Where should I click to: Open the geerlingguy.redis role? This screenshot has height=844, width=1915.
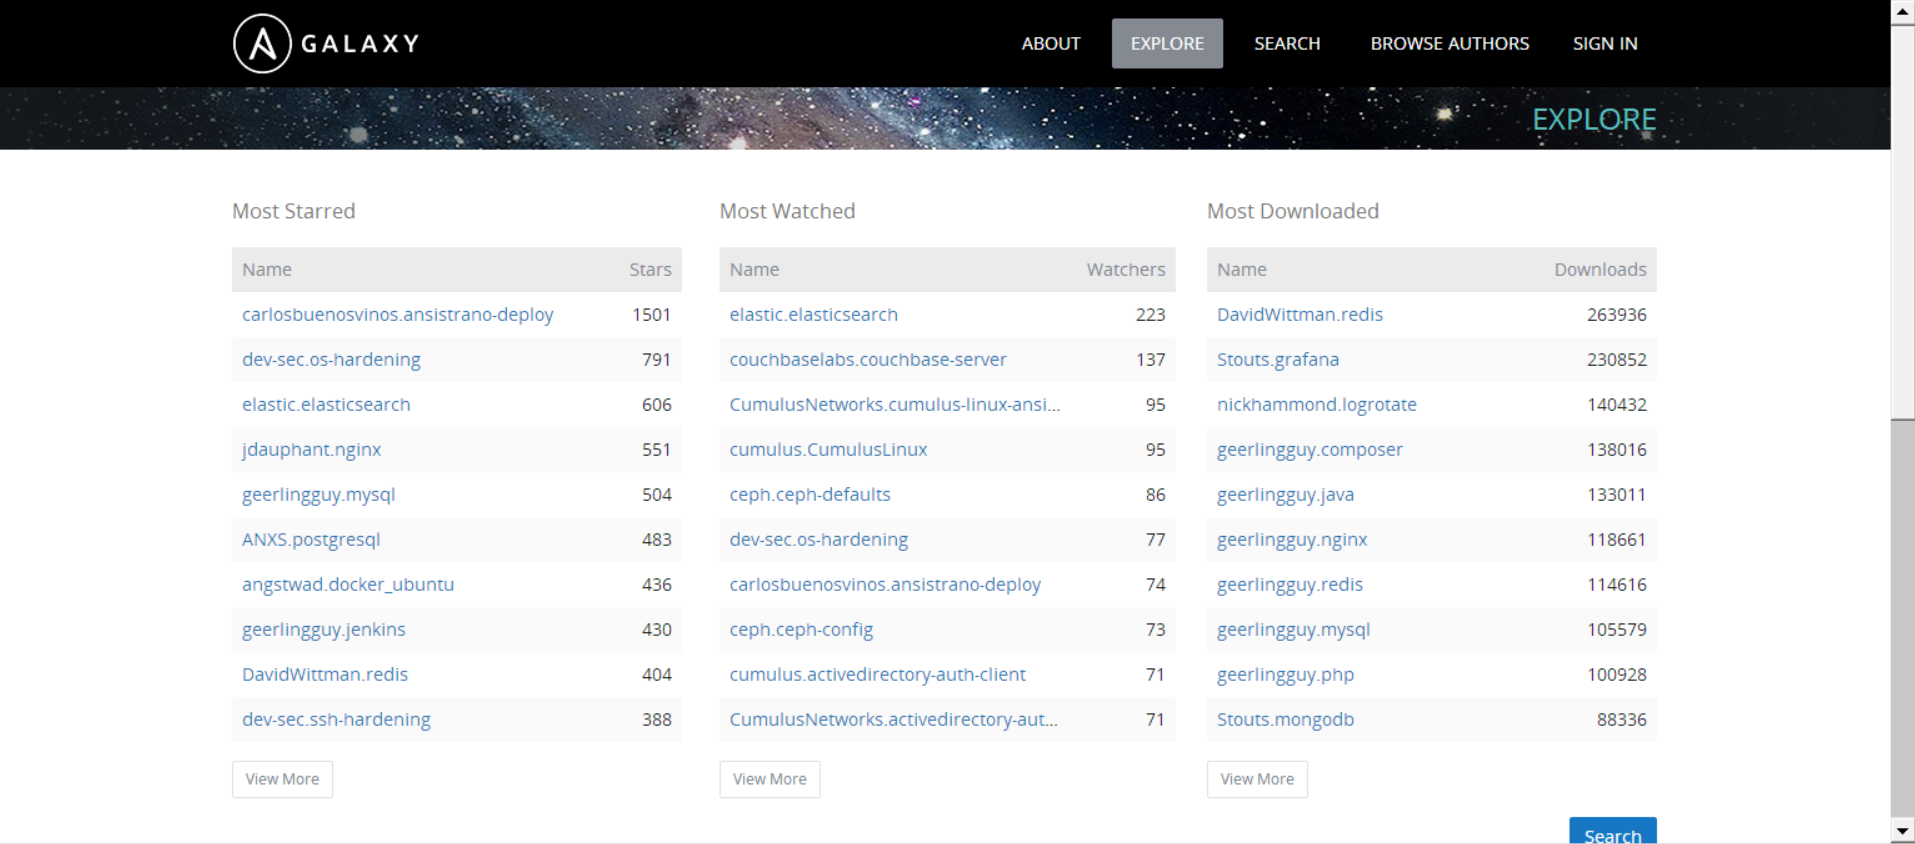[1290, 584]
